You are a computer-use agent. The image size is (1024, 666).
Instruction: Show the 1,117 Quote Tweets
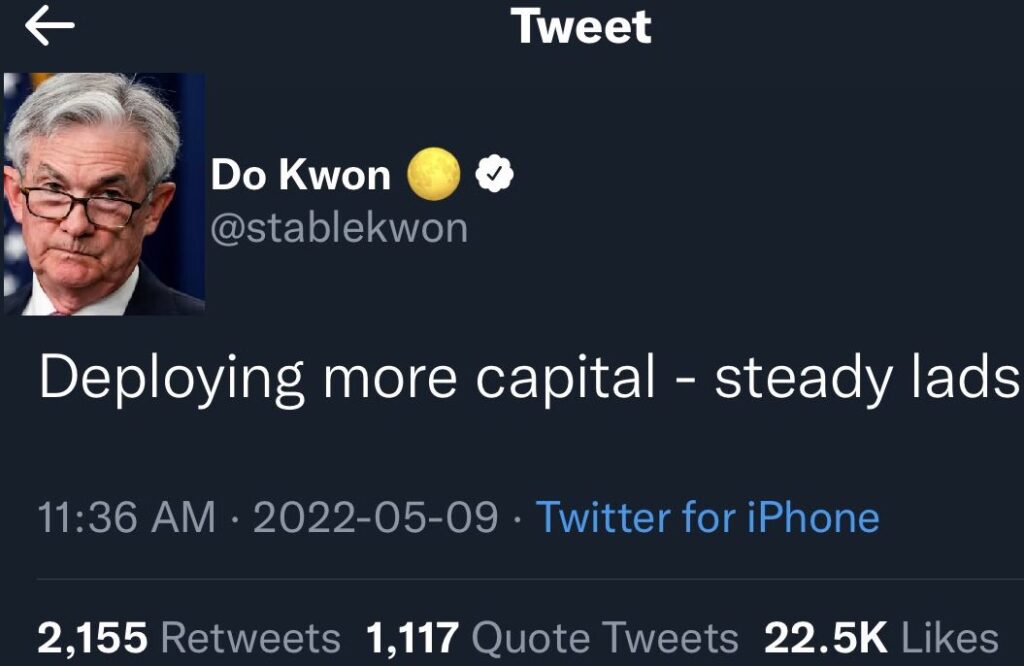click(553, 639)
